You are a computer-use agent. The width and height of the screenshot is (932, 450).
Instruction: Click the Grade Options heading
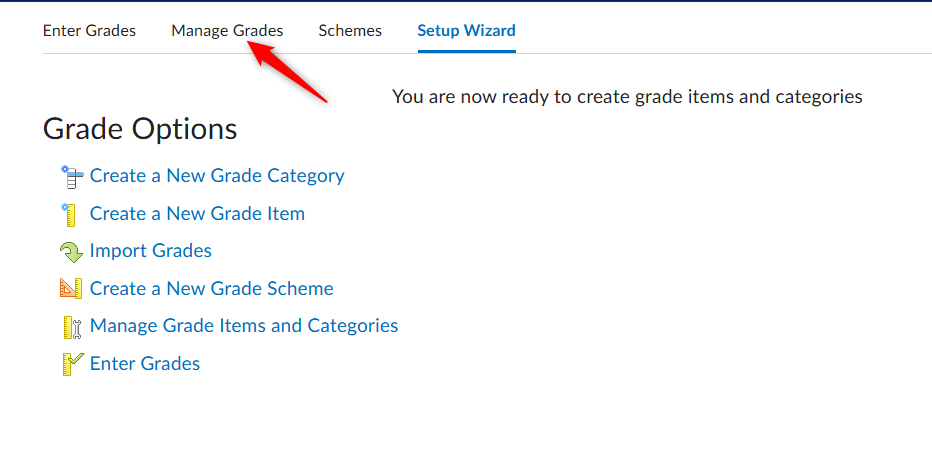click(x=140, y=128)
